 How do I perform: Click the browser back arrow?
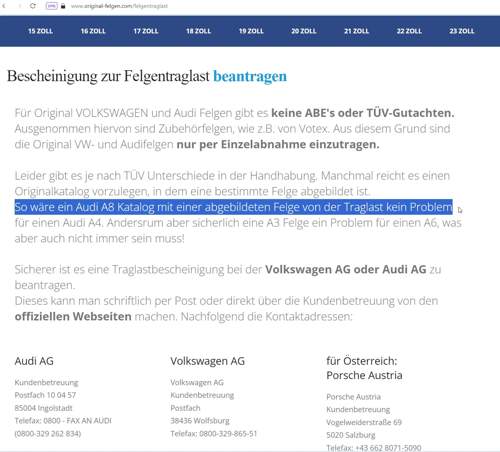point(4,6)
